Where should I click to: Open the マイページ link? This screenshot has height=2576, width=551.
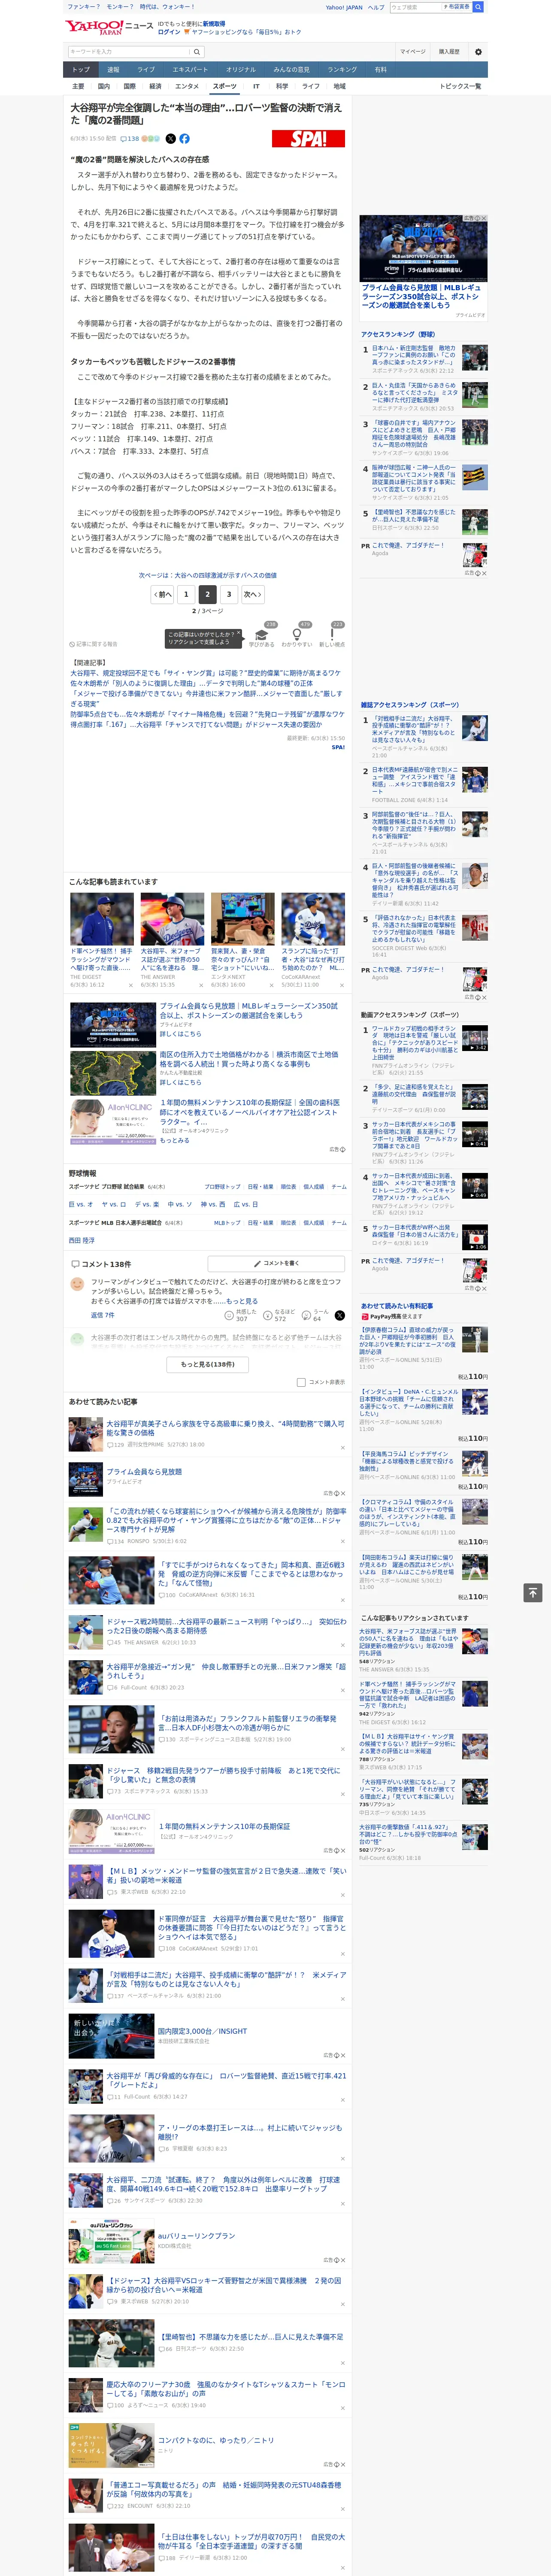[412, 51]
